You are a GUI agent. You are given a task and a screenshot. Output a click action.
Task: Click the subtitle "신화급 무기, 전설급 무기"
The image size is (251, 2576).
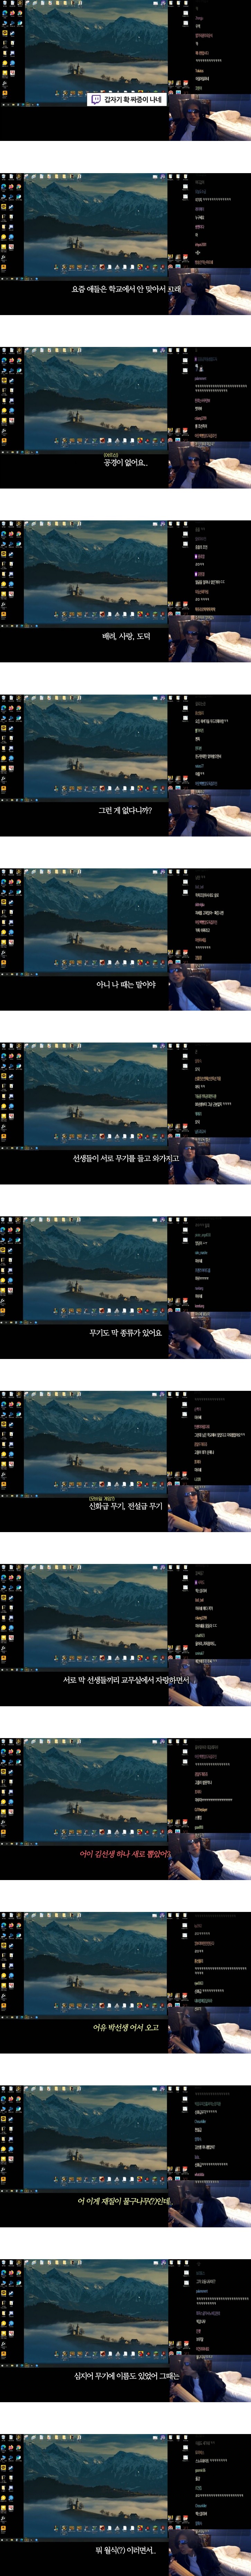coord(125,1506)
